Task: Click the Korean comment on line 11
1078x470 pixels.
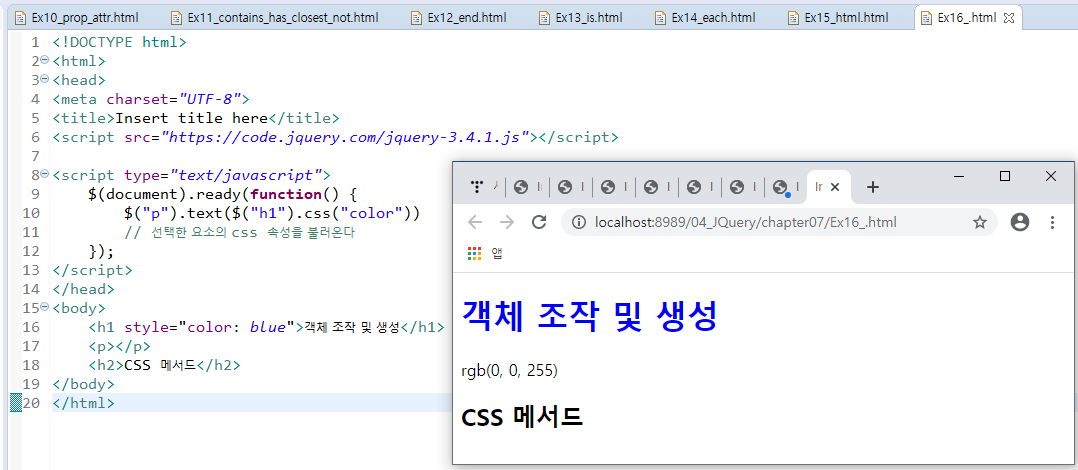Action: (x=239, y=232)
